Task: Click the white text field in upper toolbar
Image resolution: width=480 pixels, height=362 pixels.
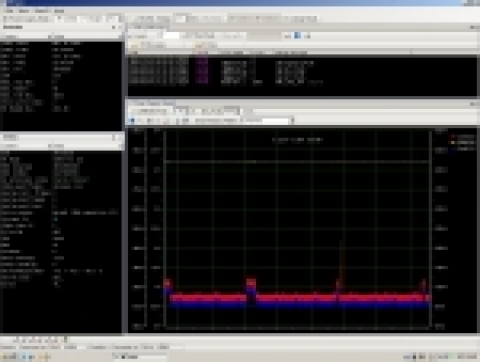Action: click(171, 35)
